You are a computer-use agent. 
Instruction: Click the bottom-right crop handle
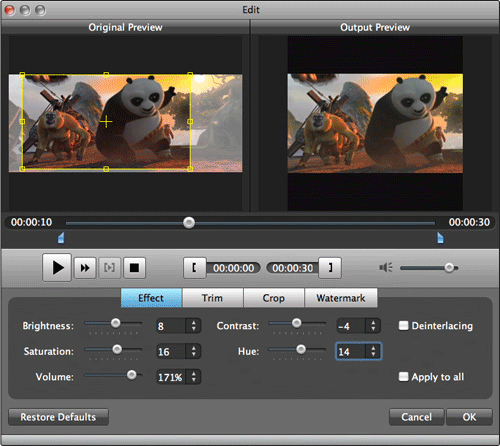coord(190,169)
